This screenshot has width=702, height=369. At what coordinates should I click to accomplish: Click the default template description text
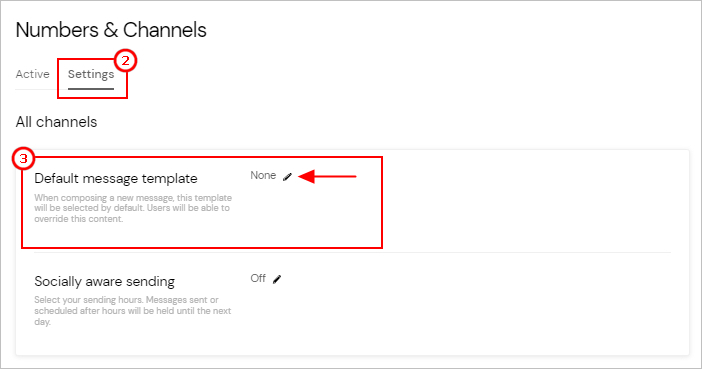click(x=133, y=208)
